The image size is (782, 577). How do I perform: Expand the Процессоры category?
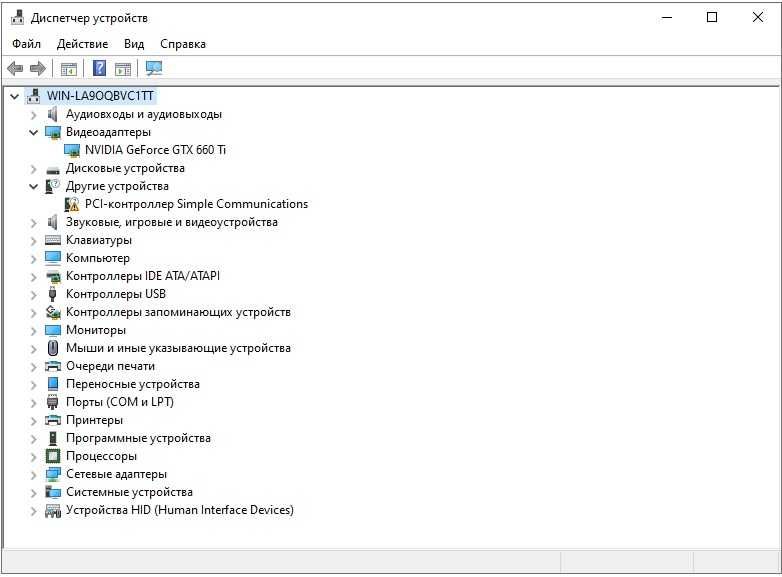pyautogui.click(x=33, y=456)
